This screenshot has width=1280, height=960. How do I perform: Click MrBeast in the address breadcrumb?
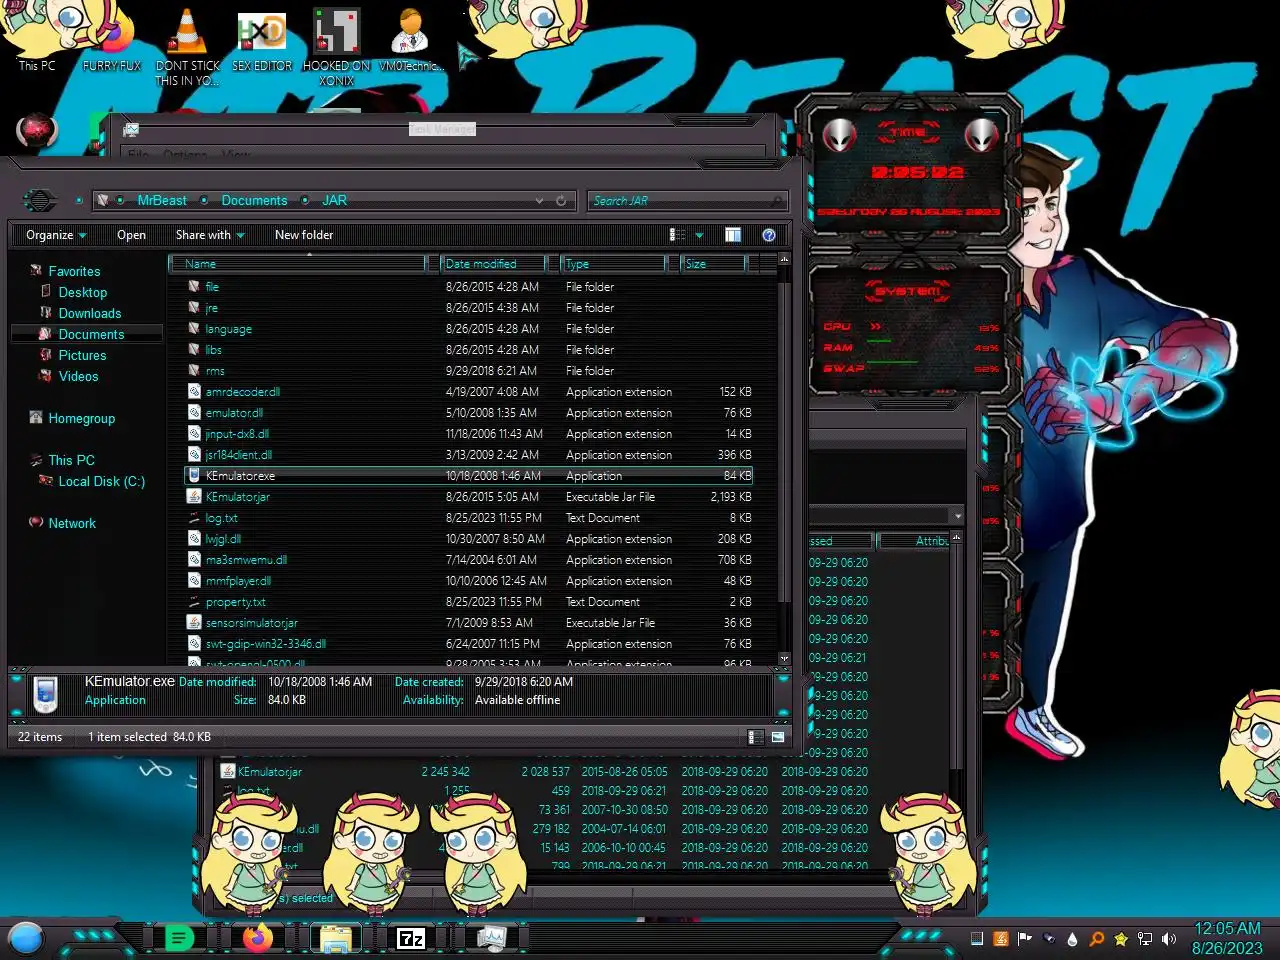tap(162, 201)
